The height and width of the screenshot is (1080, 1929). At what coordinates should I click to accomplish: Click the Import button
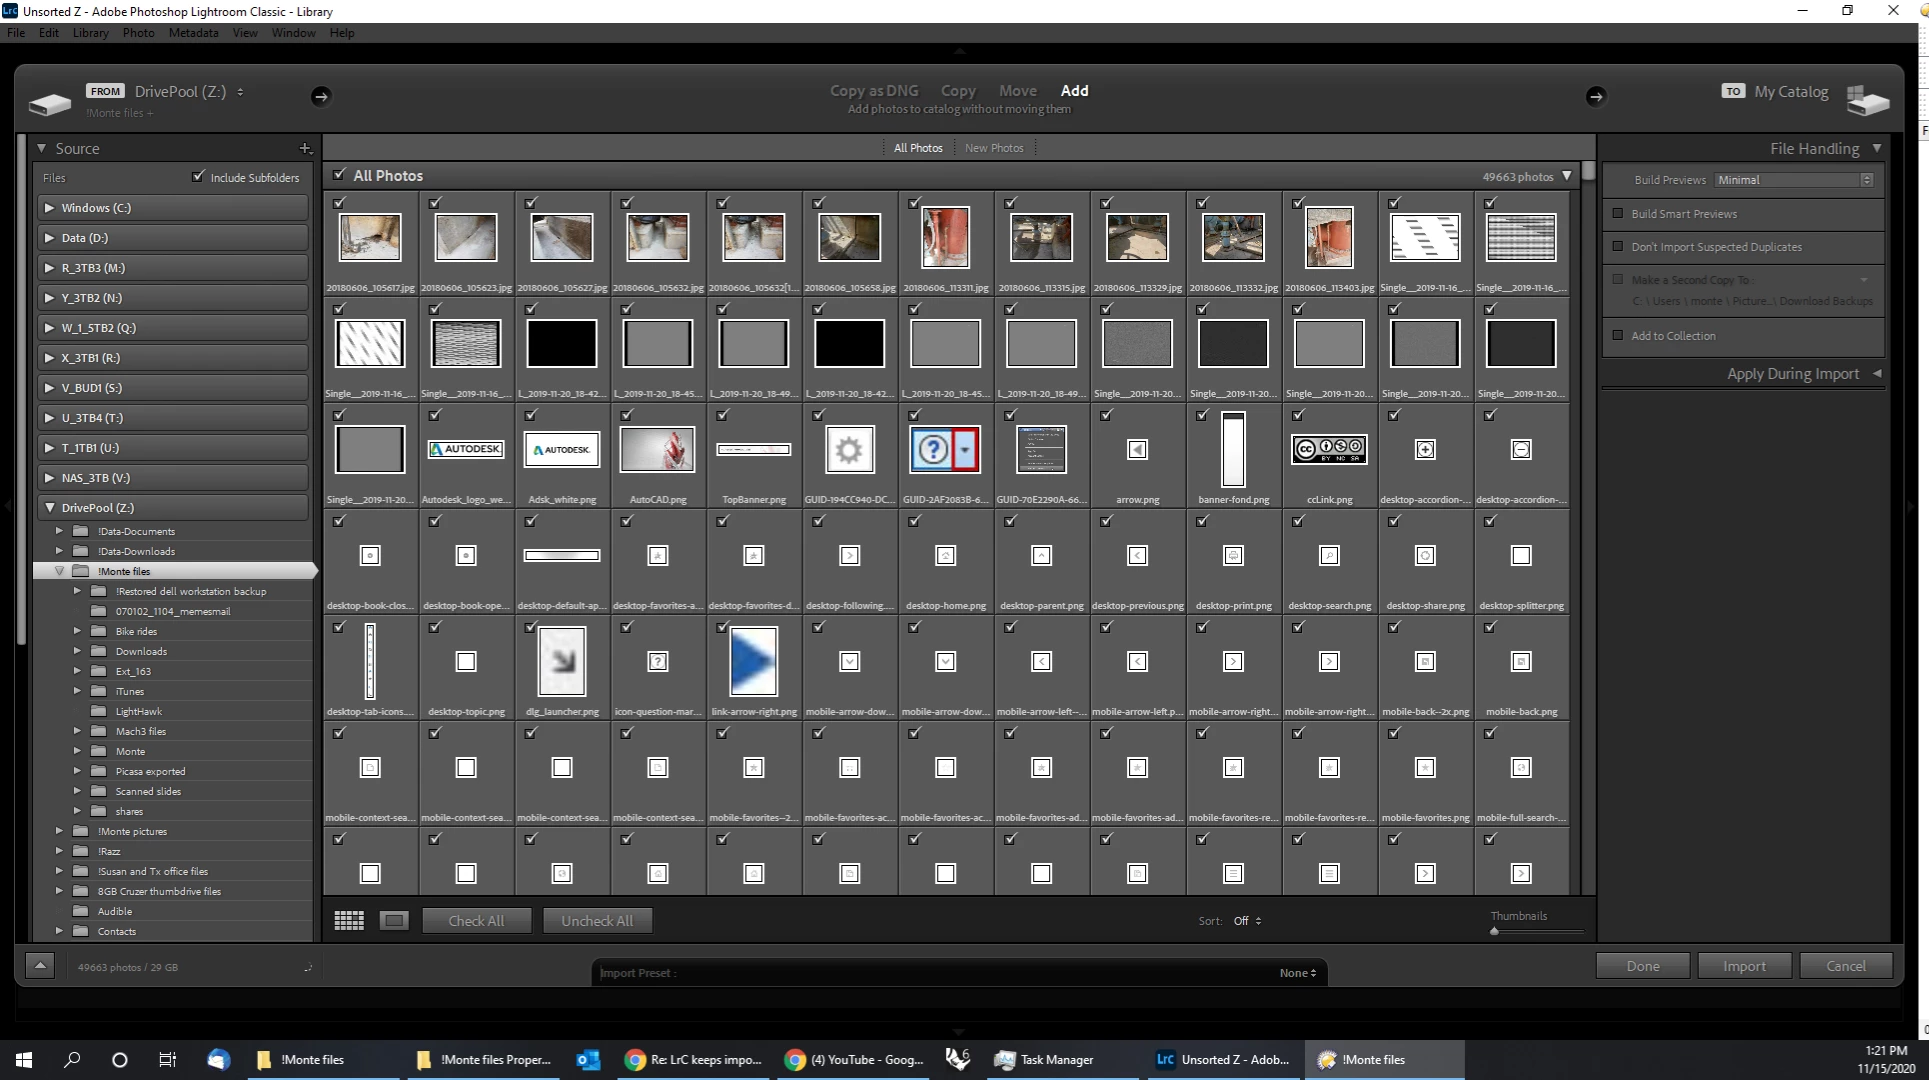(1744, 965)
